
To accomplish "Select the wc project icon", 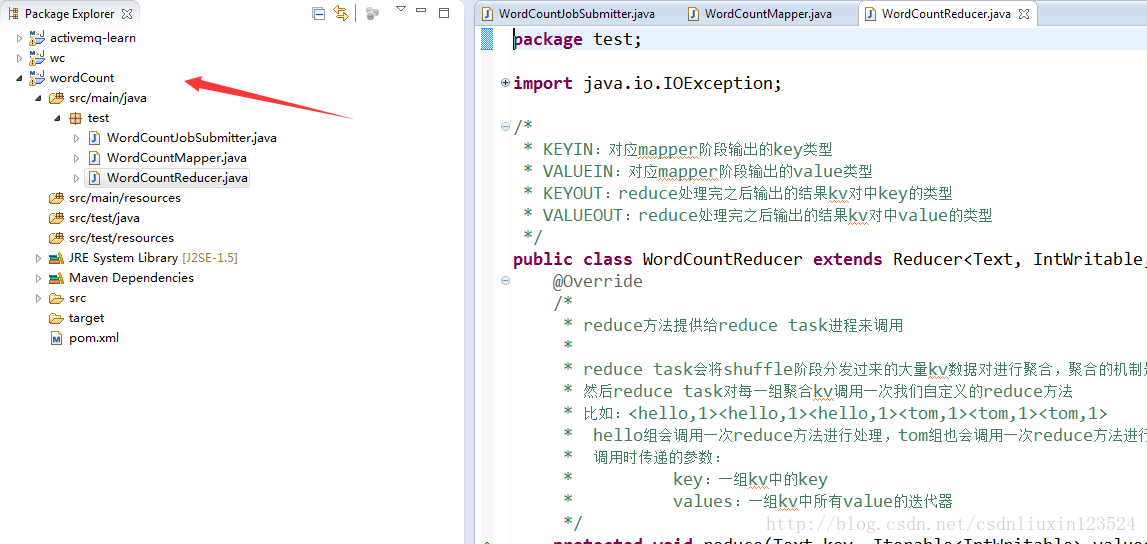I will pyautogui.click(x=37, y=58).
